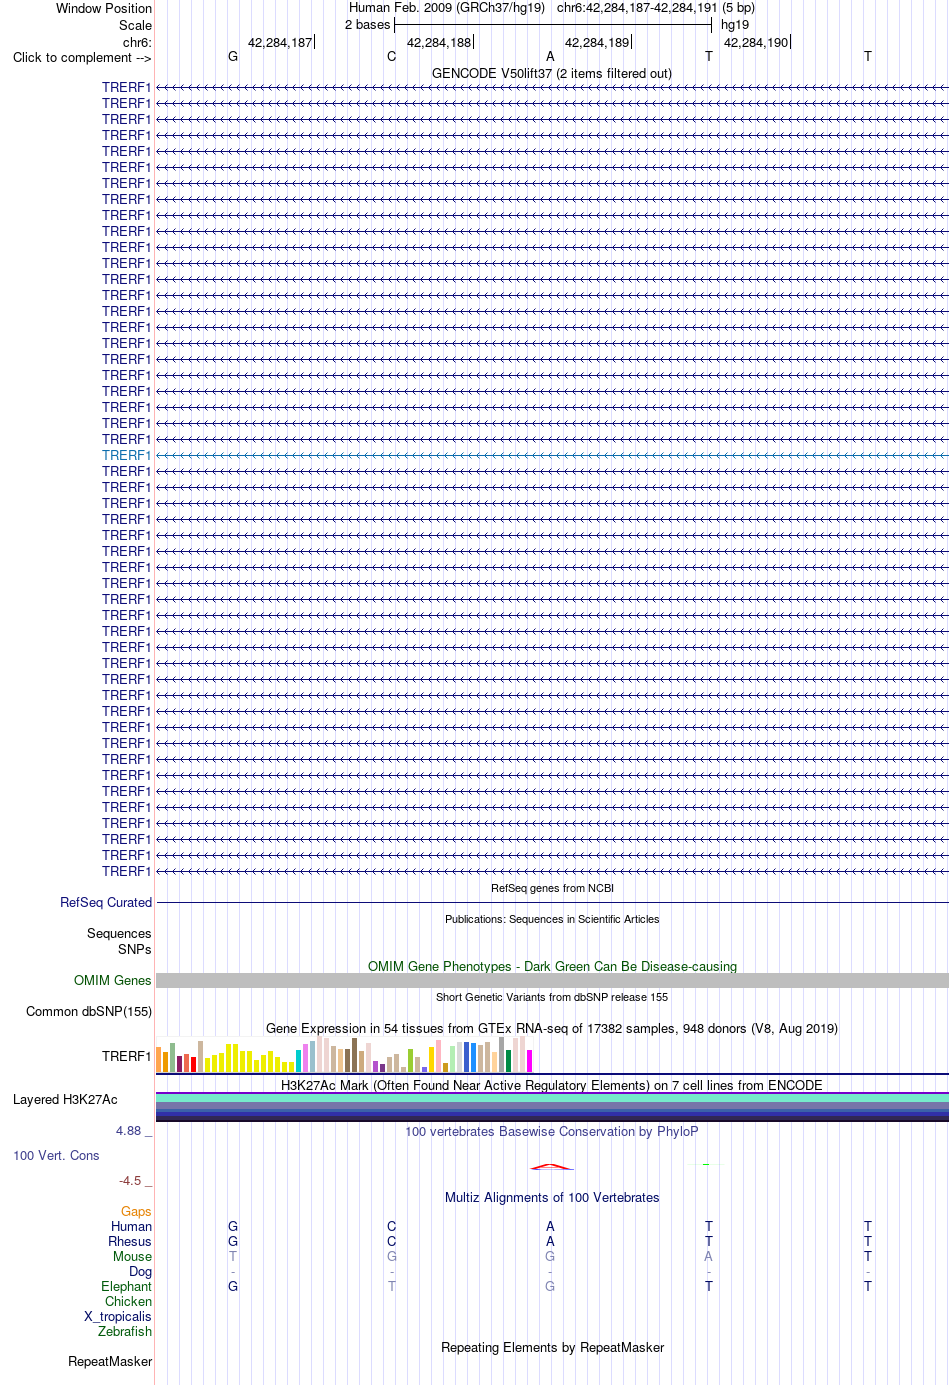Click base G in the complement row
The width and height of the screenshot is (950, 1385).
(x=233, y=57)
